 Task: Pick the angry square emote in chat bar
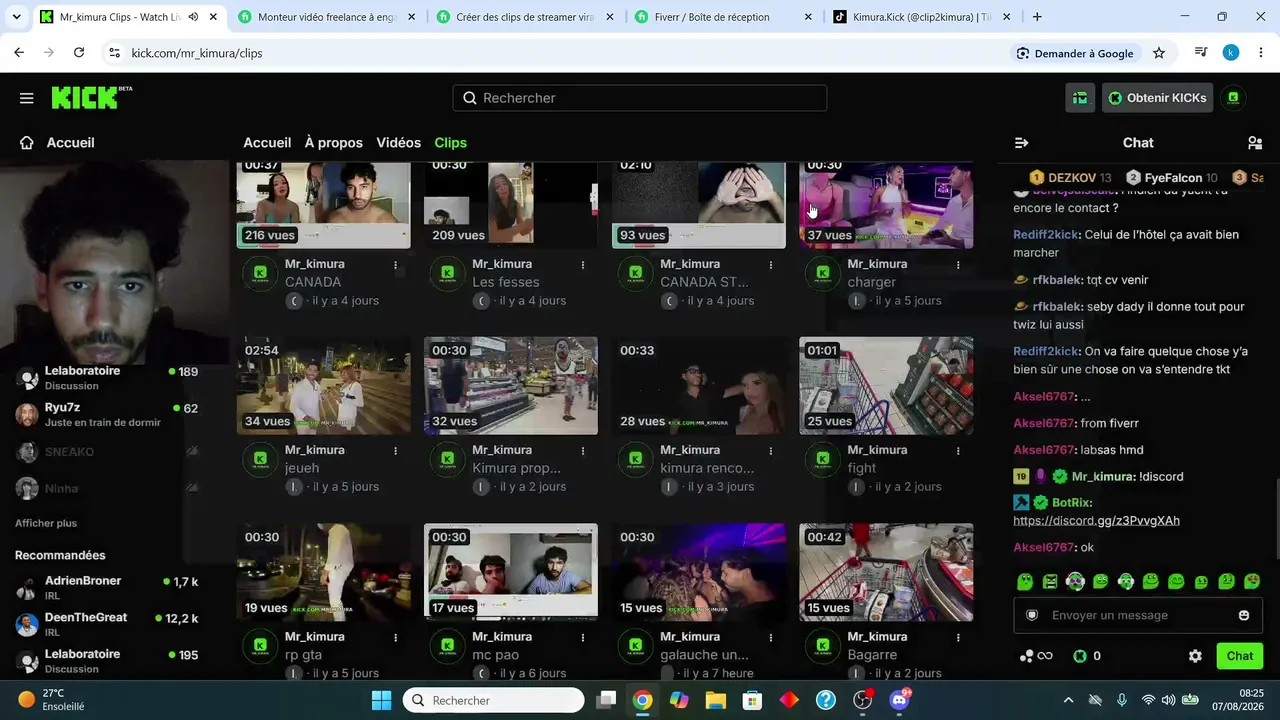coord(1050,581)
